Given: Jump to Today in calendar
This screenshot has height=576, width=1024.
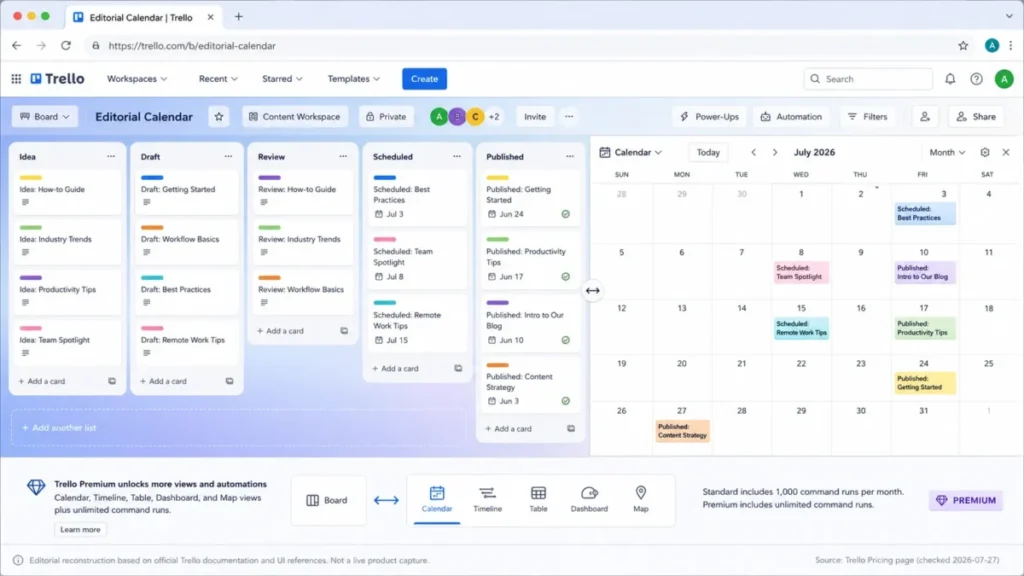Looking at the screenshot, I should click(x=708, y=152).
